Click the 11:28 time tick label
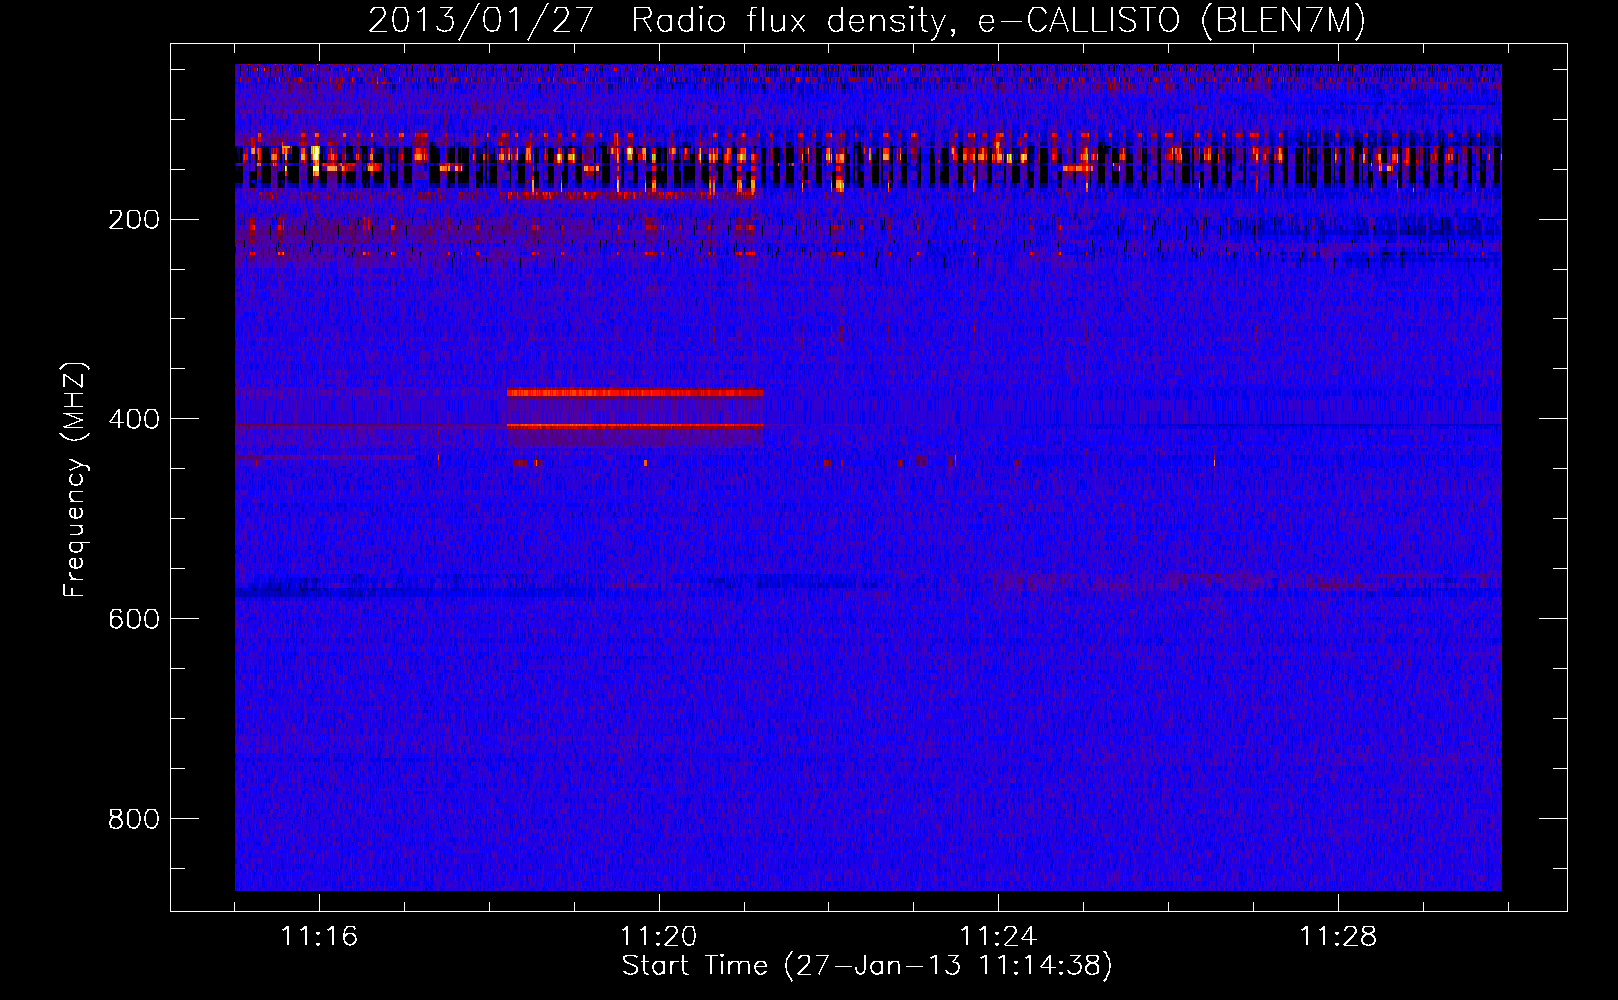This screenshot has width=1618, height=1000. 1338,936
